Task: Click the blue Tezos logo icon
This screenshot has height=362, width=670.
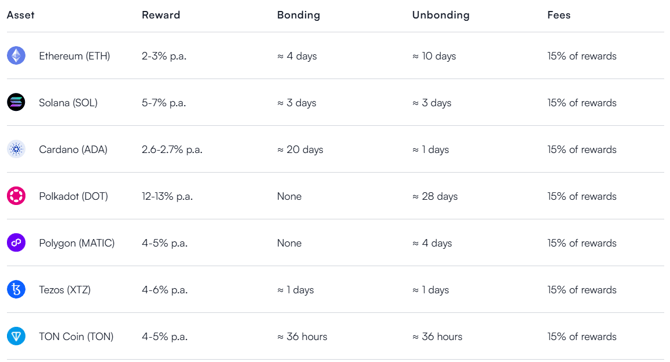Action: 16,289
